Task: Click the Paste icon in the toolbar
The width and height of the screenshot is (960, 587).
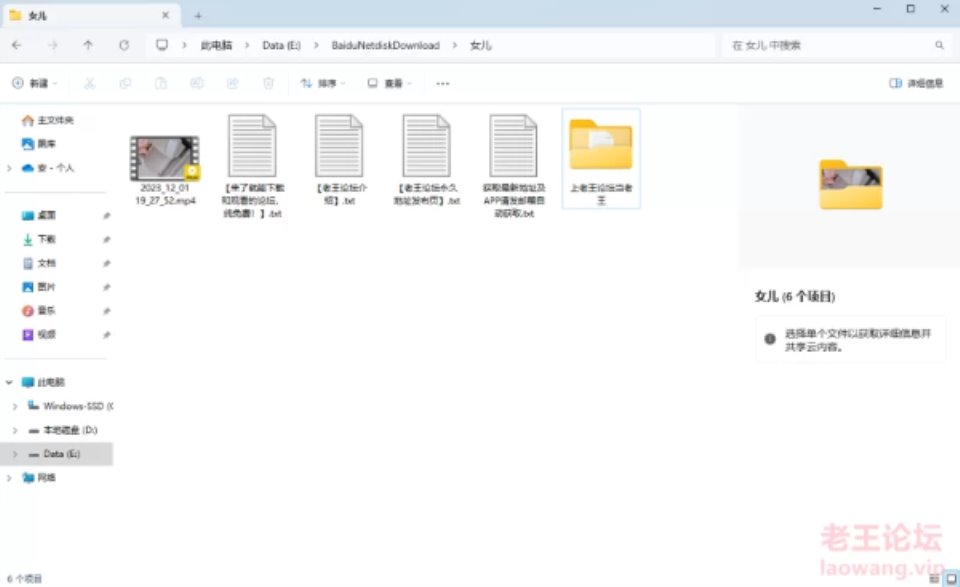Action: pos(162,83)
